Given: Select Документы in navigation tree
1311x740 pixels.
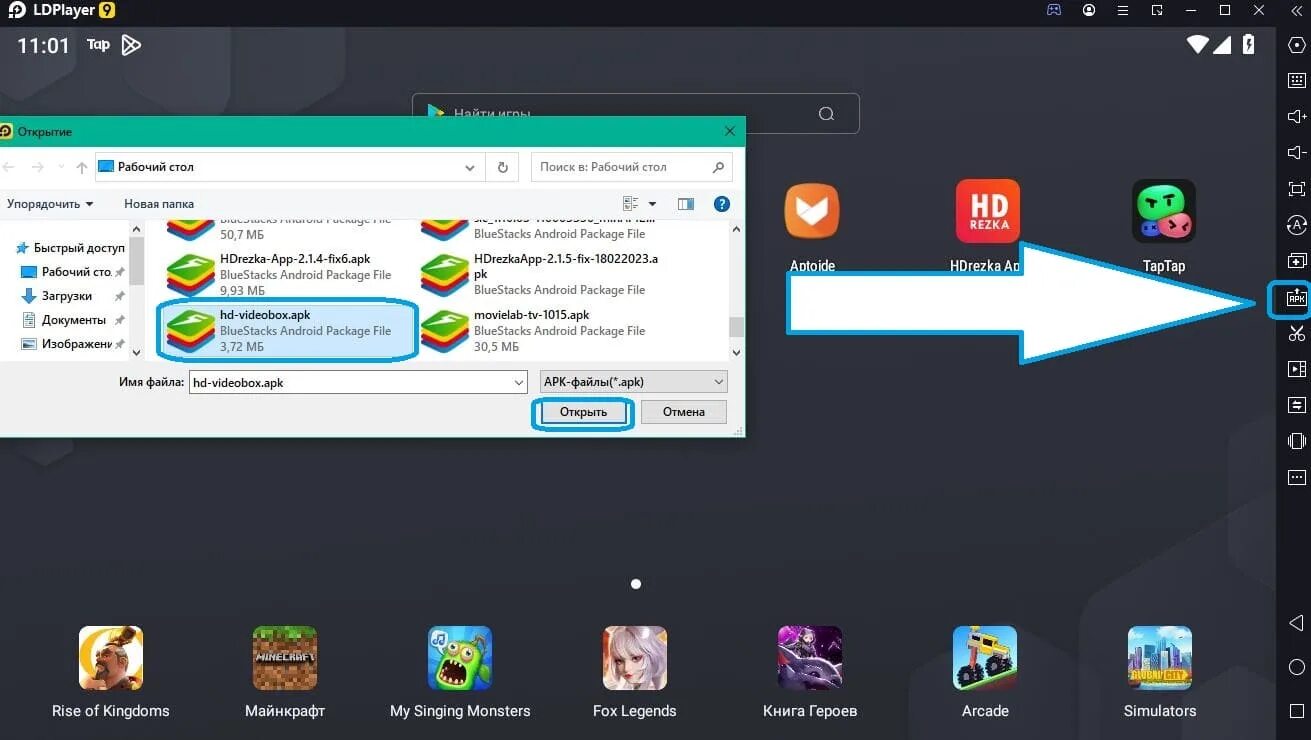Looking at the screenshot, I should (73, 320).
